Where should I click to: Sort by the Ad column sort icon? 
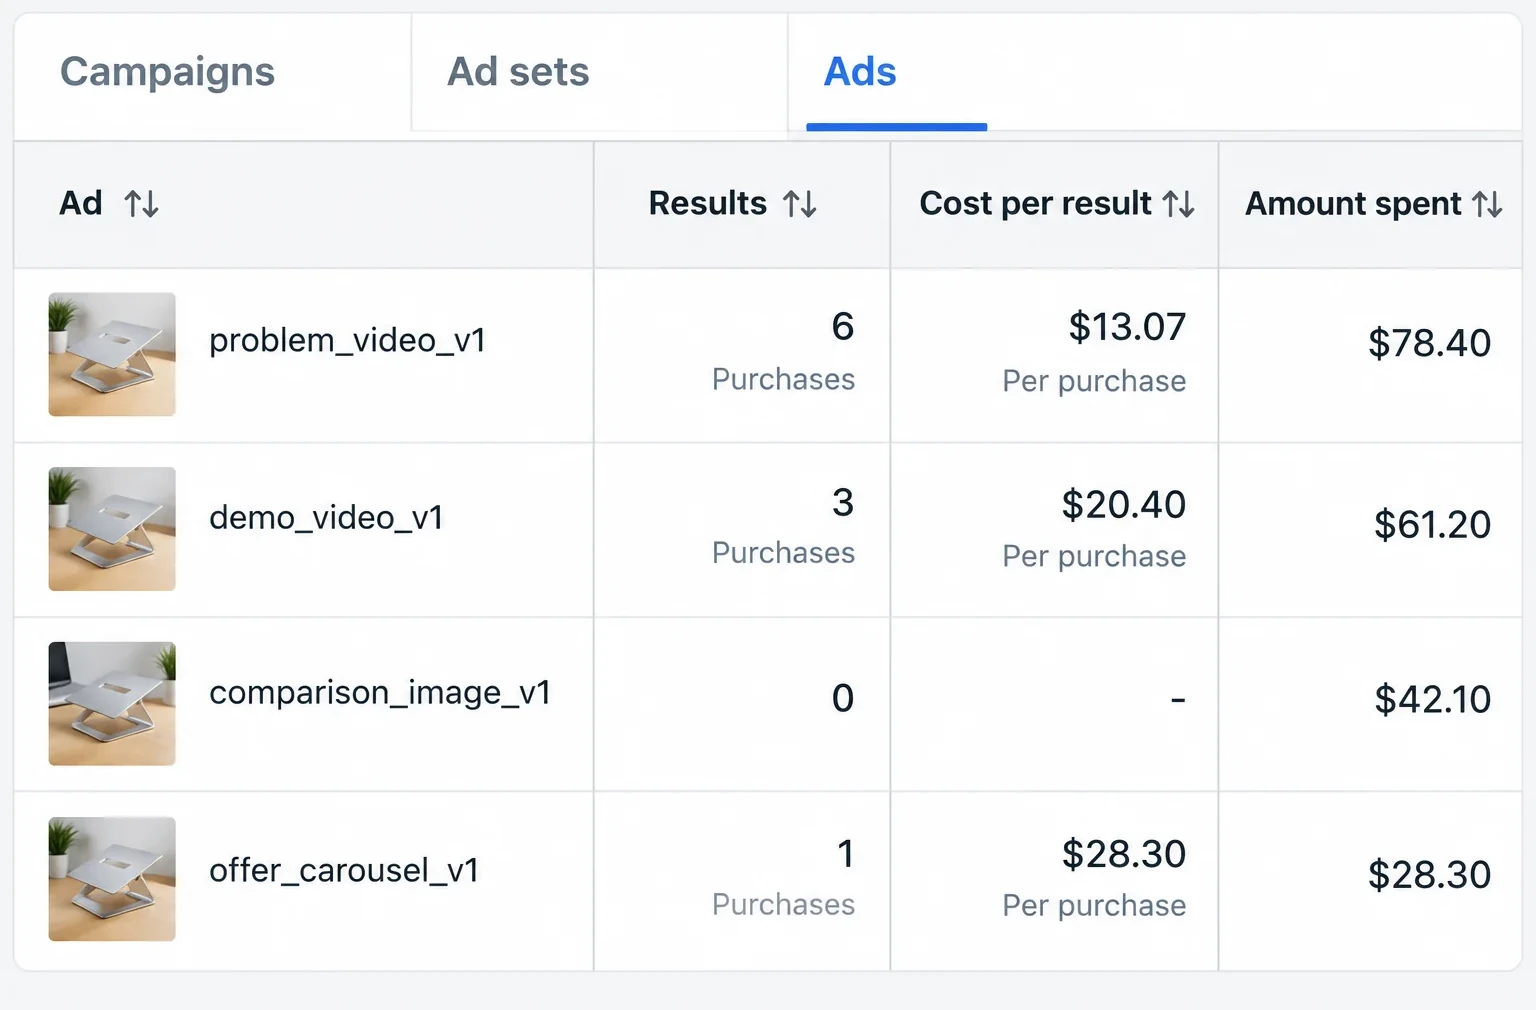coord(141,204)
